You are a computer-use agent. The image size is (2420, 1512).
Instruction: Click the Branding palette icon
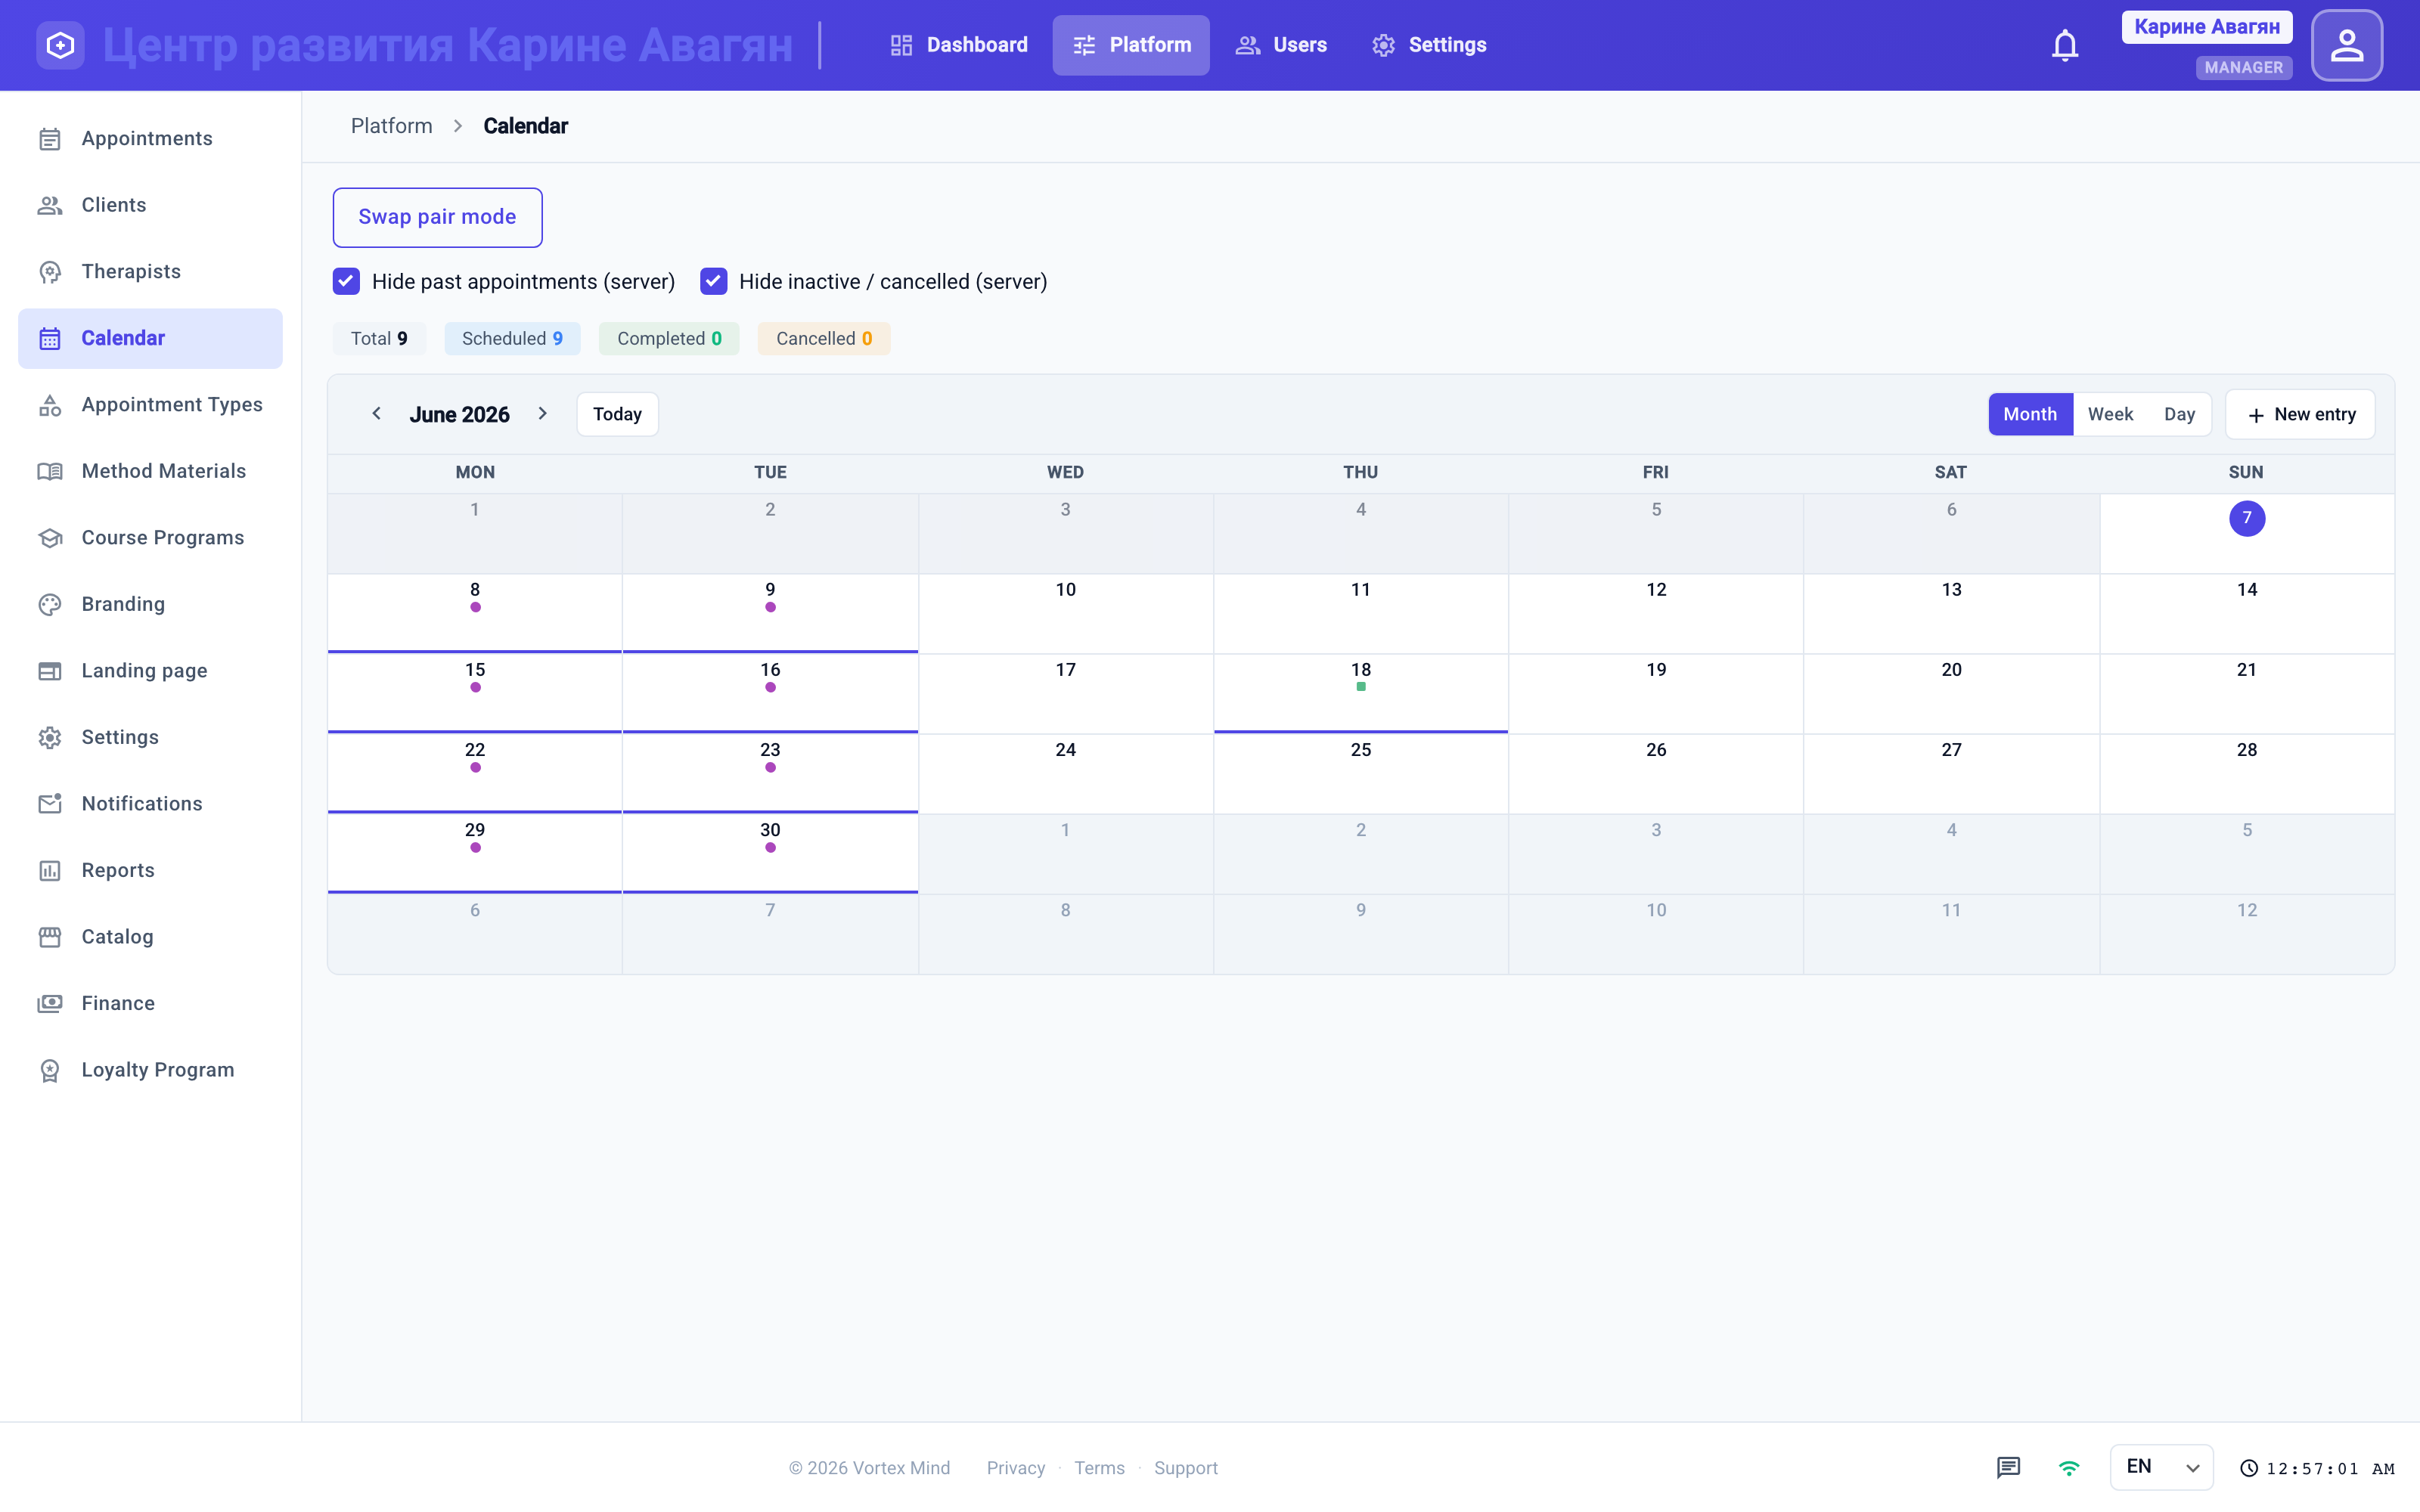(x=50, y=604)
